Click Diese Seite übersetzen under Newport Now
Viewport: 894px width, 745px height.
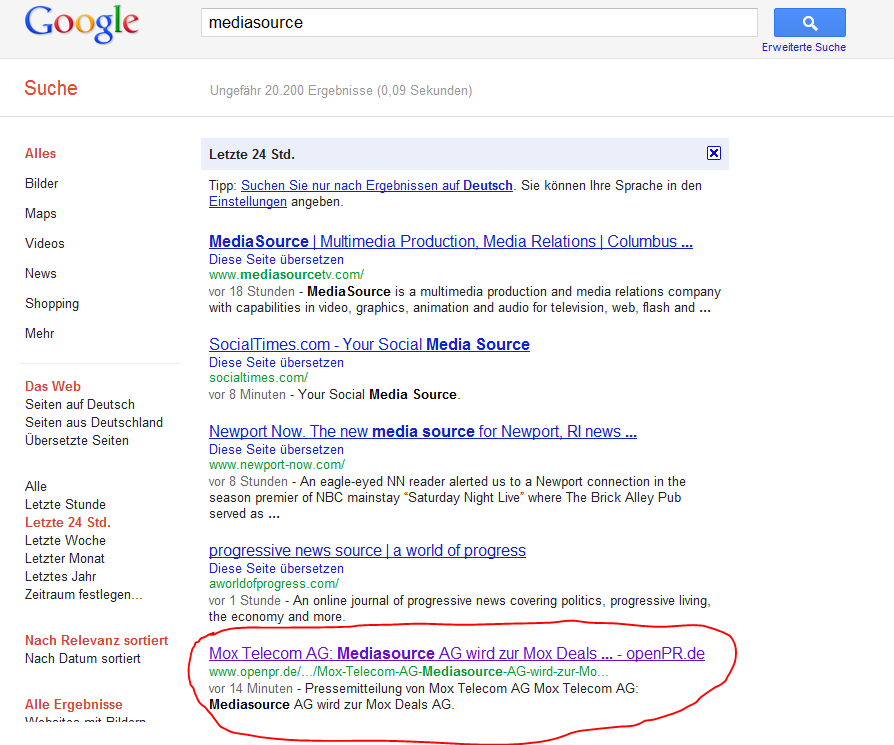click(x=276, y=450)
